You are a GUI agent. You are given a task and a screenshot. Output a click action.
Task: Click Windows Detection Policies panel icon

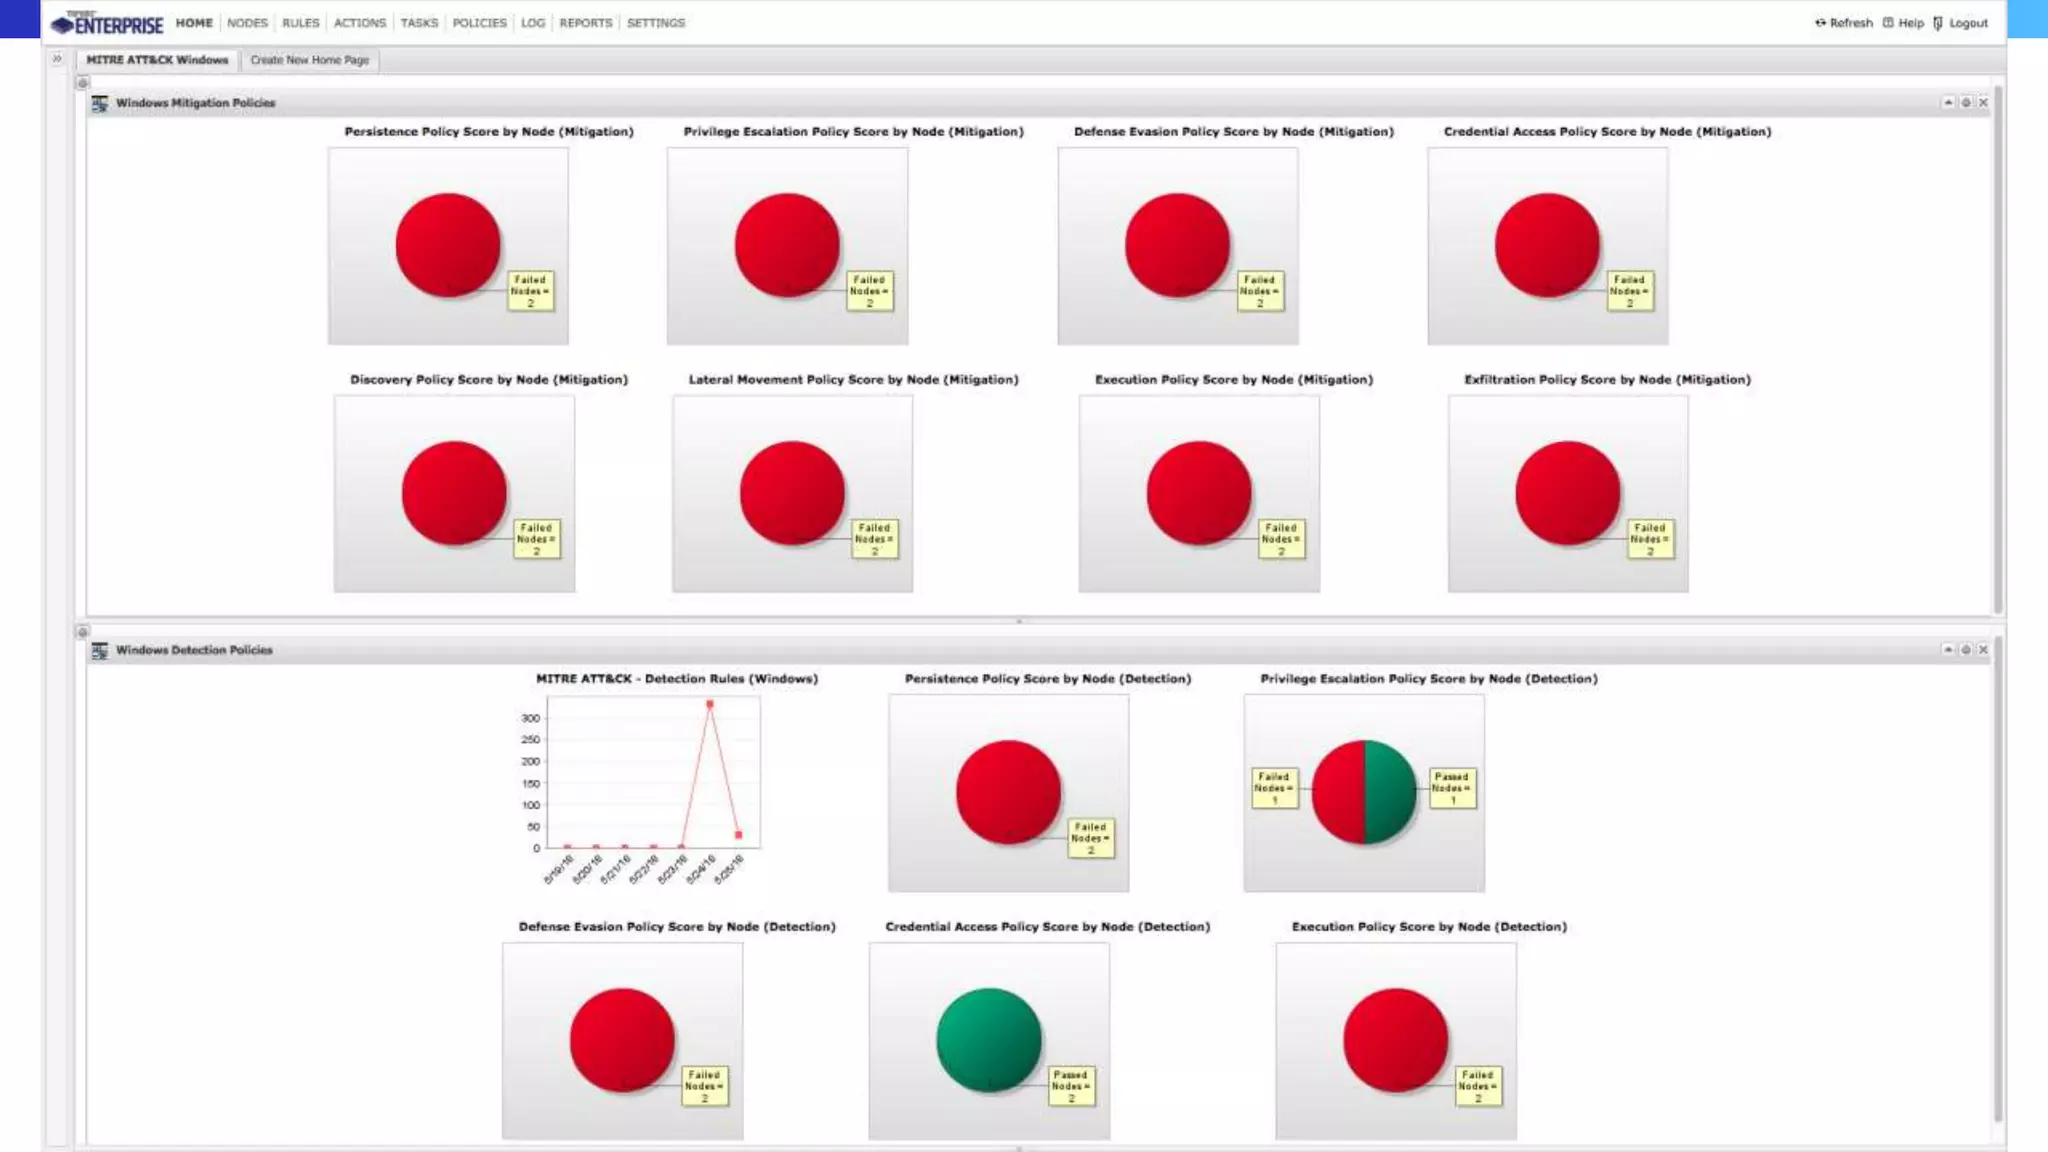(100, 650)
